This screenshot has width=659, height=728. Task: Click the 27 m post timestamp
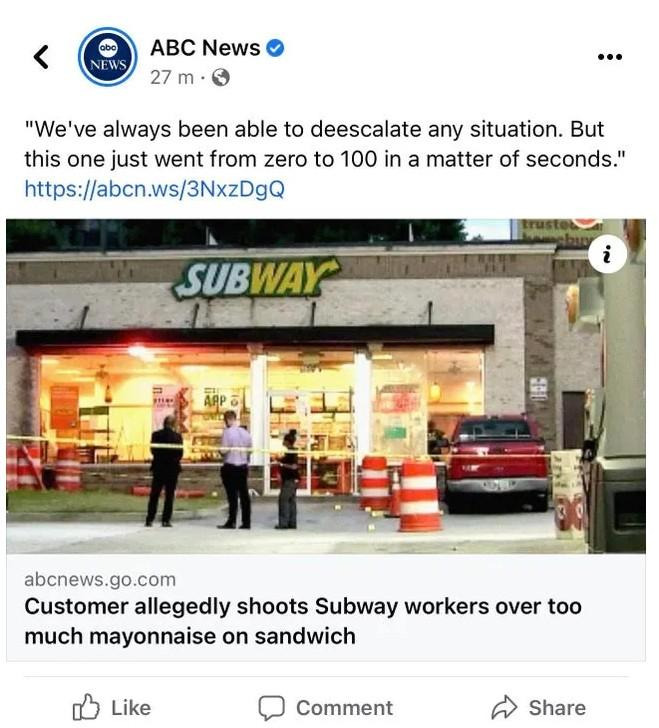click(x=172, y=78)
